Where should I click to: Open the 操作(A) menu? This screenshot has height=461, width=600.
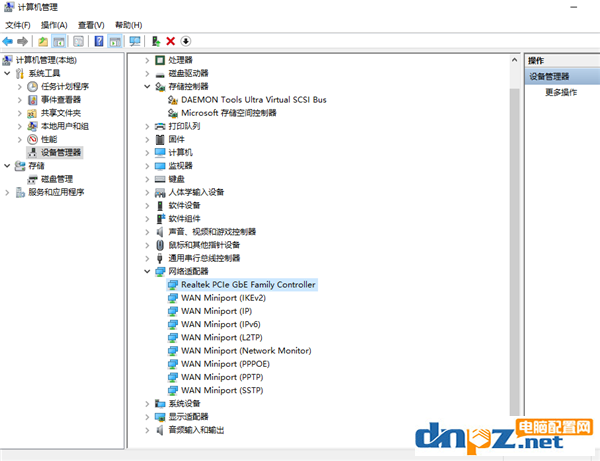(54, 25)
